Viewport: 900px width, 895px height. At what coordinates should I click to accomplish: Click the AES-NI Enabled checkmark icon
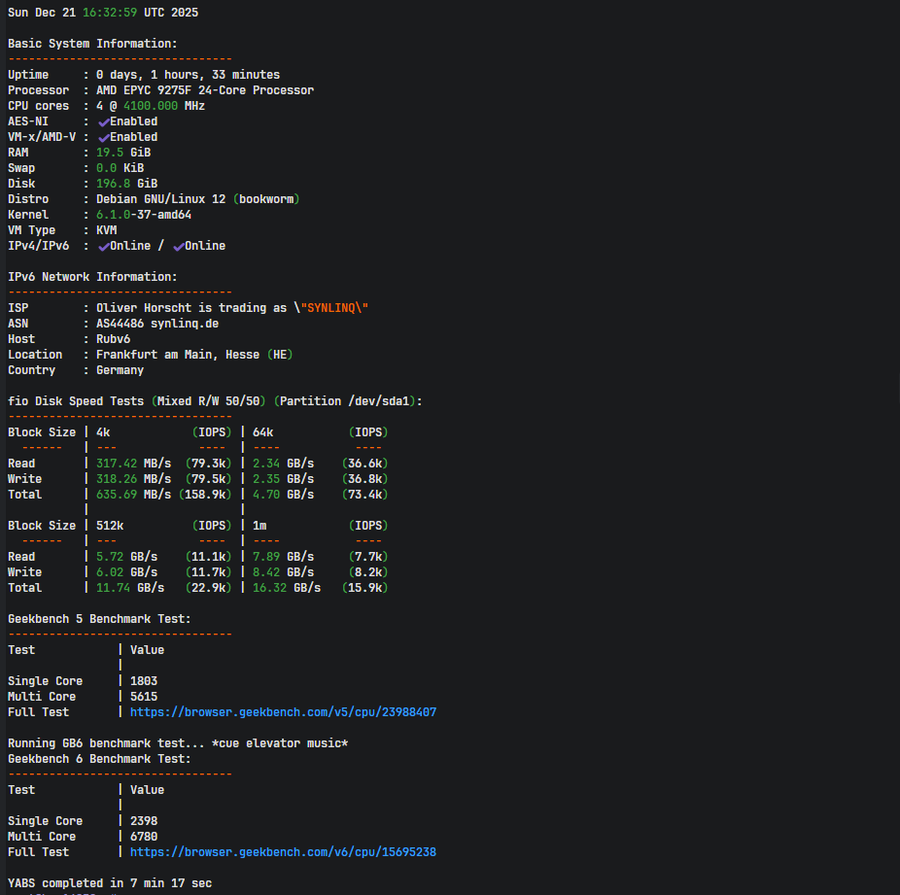[x=103, y=121]
